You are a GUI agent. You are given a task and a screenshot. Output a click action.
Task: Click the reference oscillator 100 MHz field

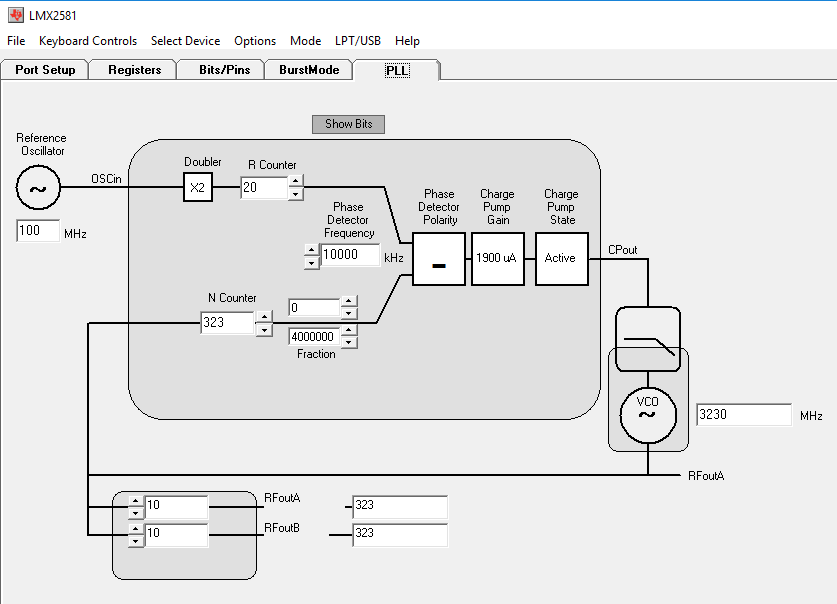(x=38, y=231)
